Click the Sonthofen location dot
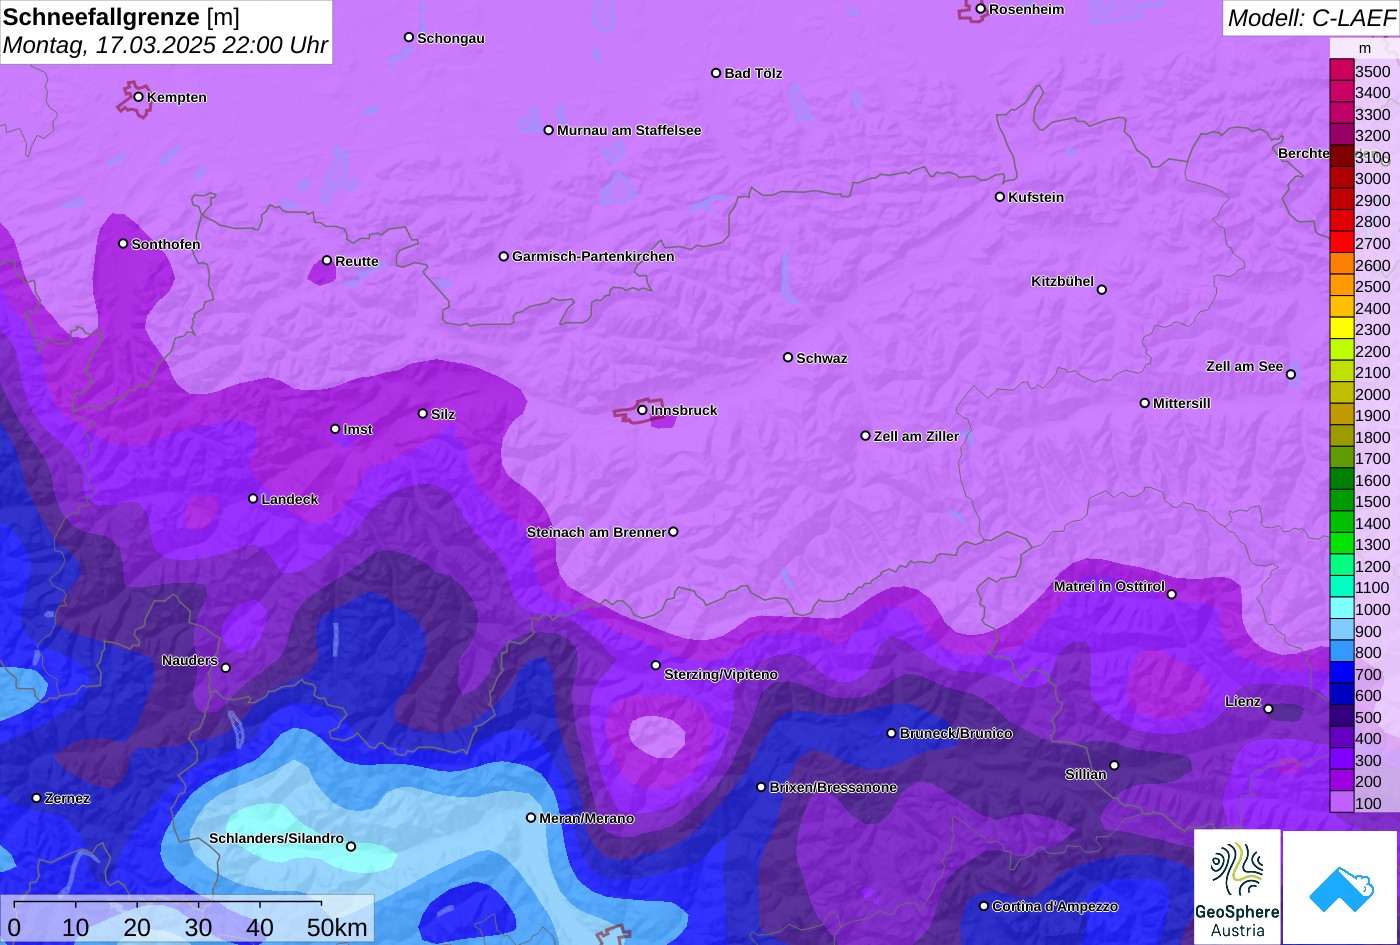The image size is (1400, 945). (124, 244)
